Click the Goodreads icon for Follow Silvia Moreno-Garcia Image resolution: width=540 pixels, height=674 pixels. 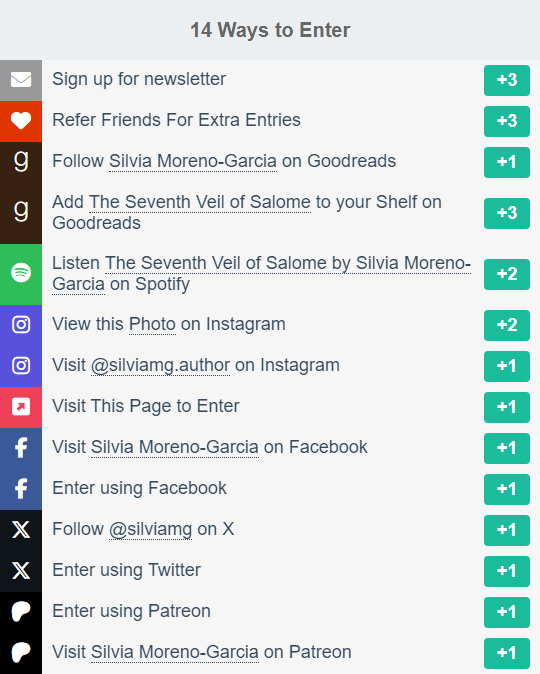point(21,161)
